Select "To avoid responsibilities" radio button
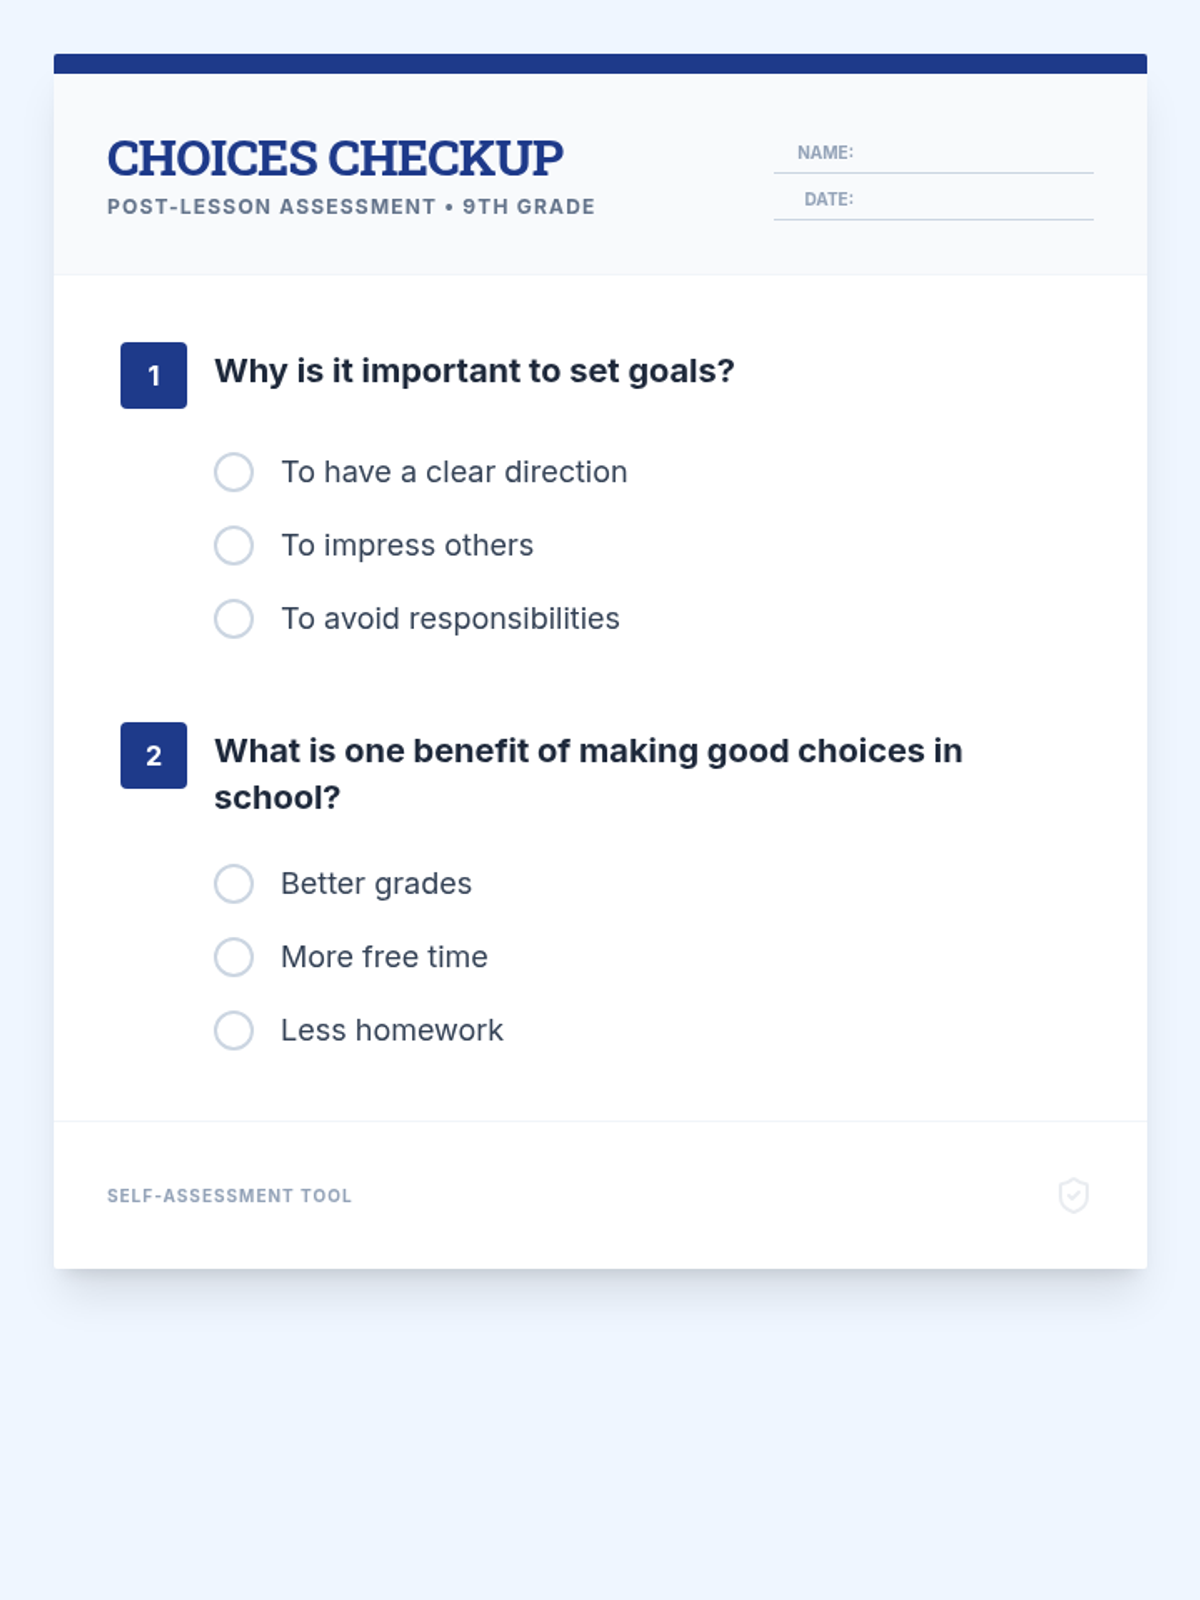 click(x=233, y=619)
